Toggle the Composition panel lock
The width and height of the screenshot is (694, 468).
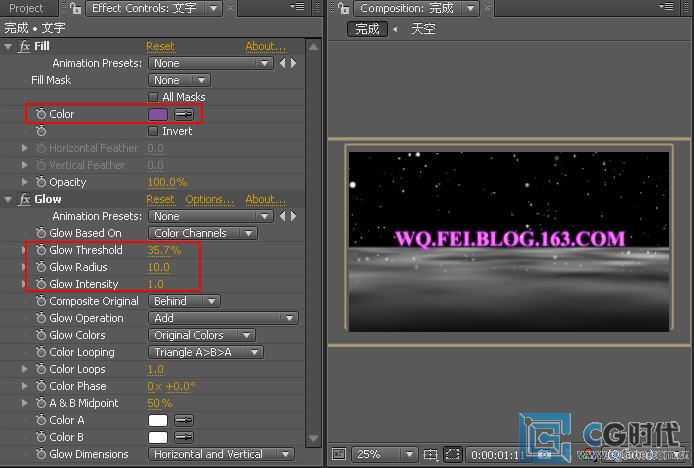coord(343,8)
